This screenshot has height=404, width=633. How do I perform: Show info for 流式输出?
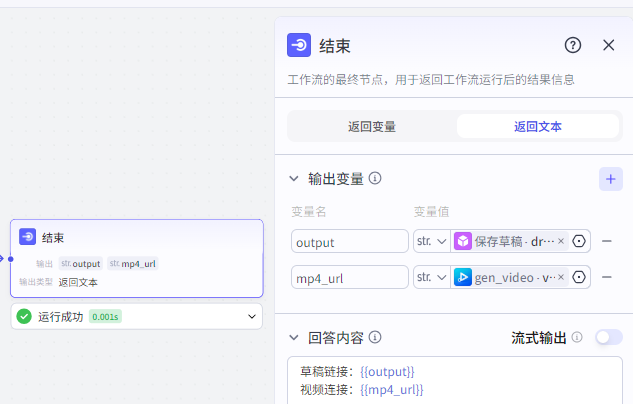point(577,337)
